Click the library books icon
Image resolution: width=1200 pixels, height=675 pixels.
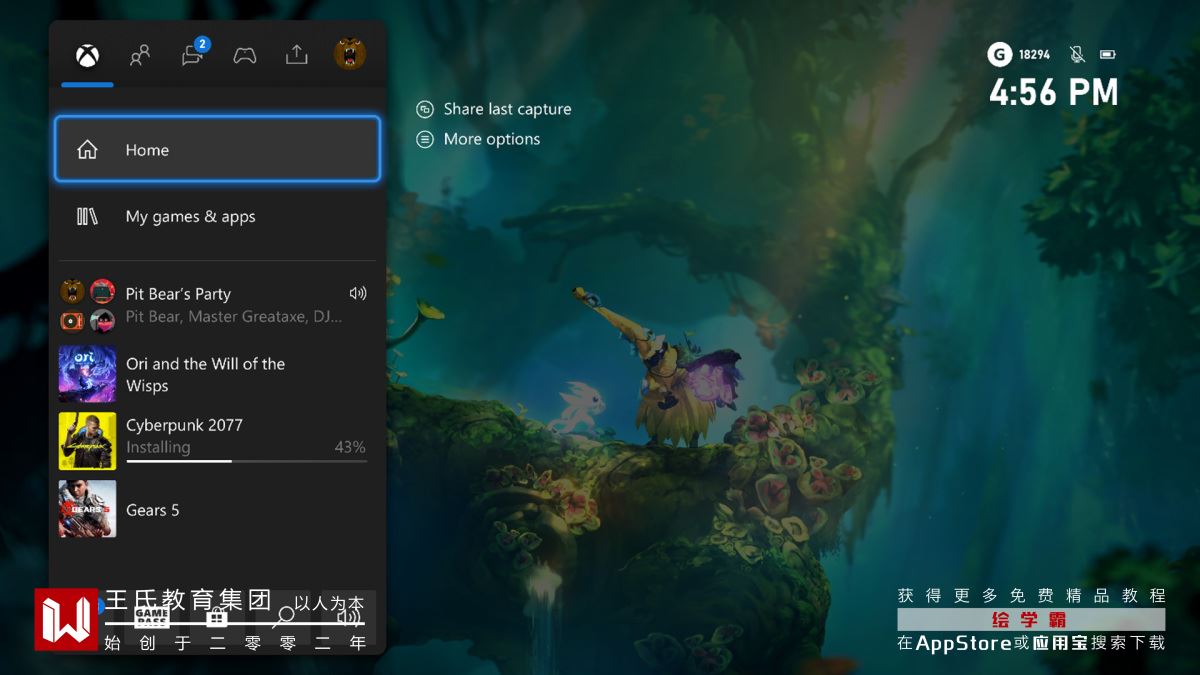pyautogui.click(x=88, y=216)
